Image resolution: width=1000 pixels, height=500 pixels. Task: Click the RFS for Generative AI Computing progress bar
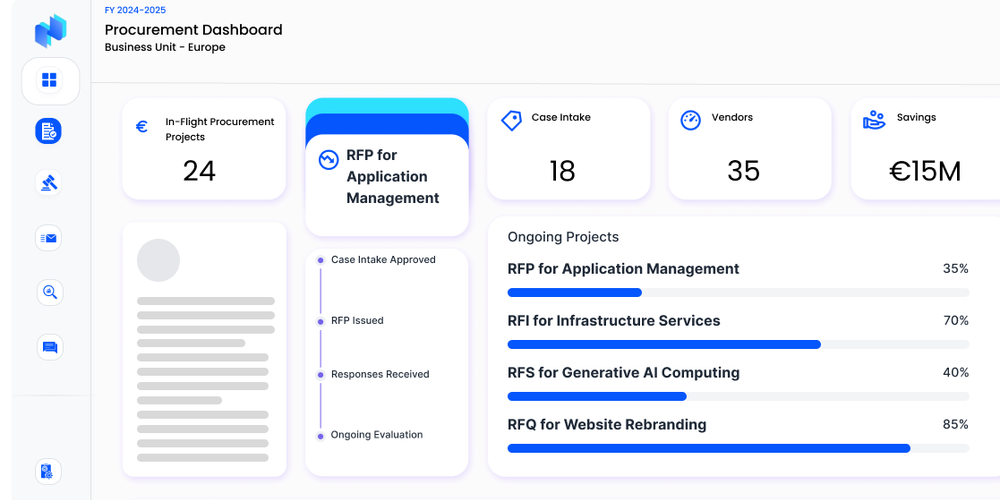(738, 396)
